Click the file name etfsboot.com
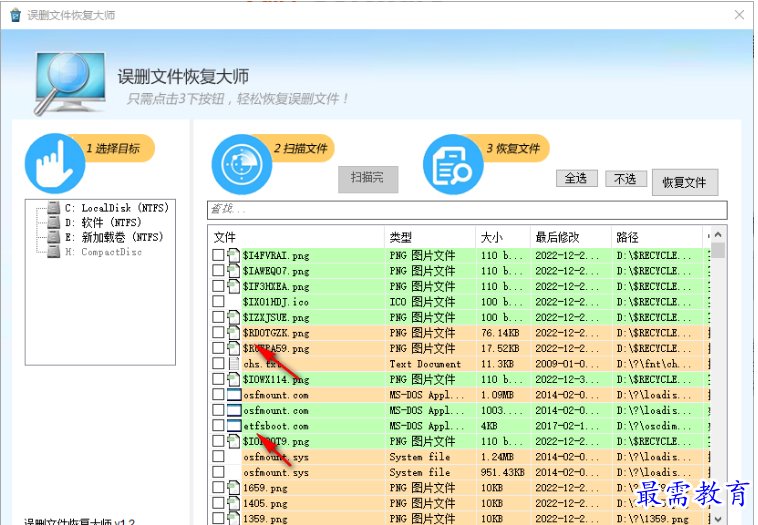The height and width of the screenshot is (525, 758). point(276,426)
